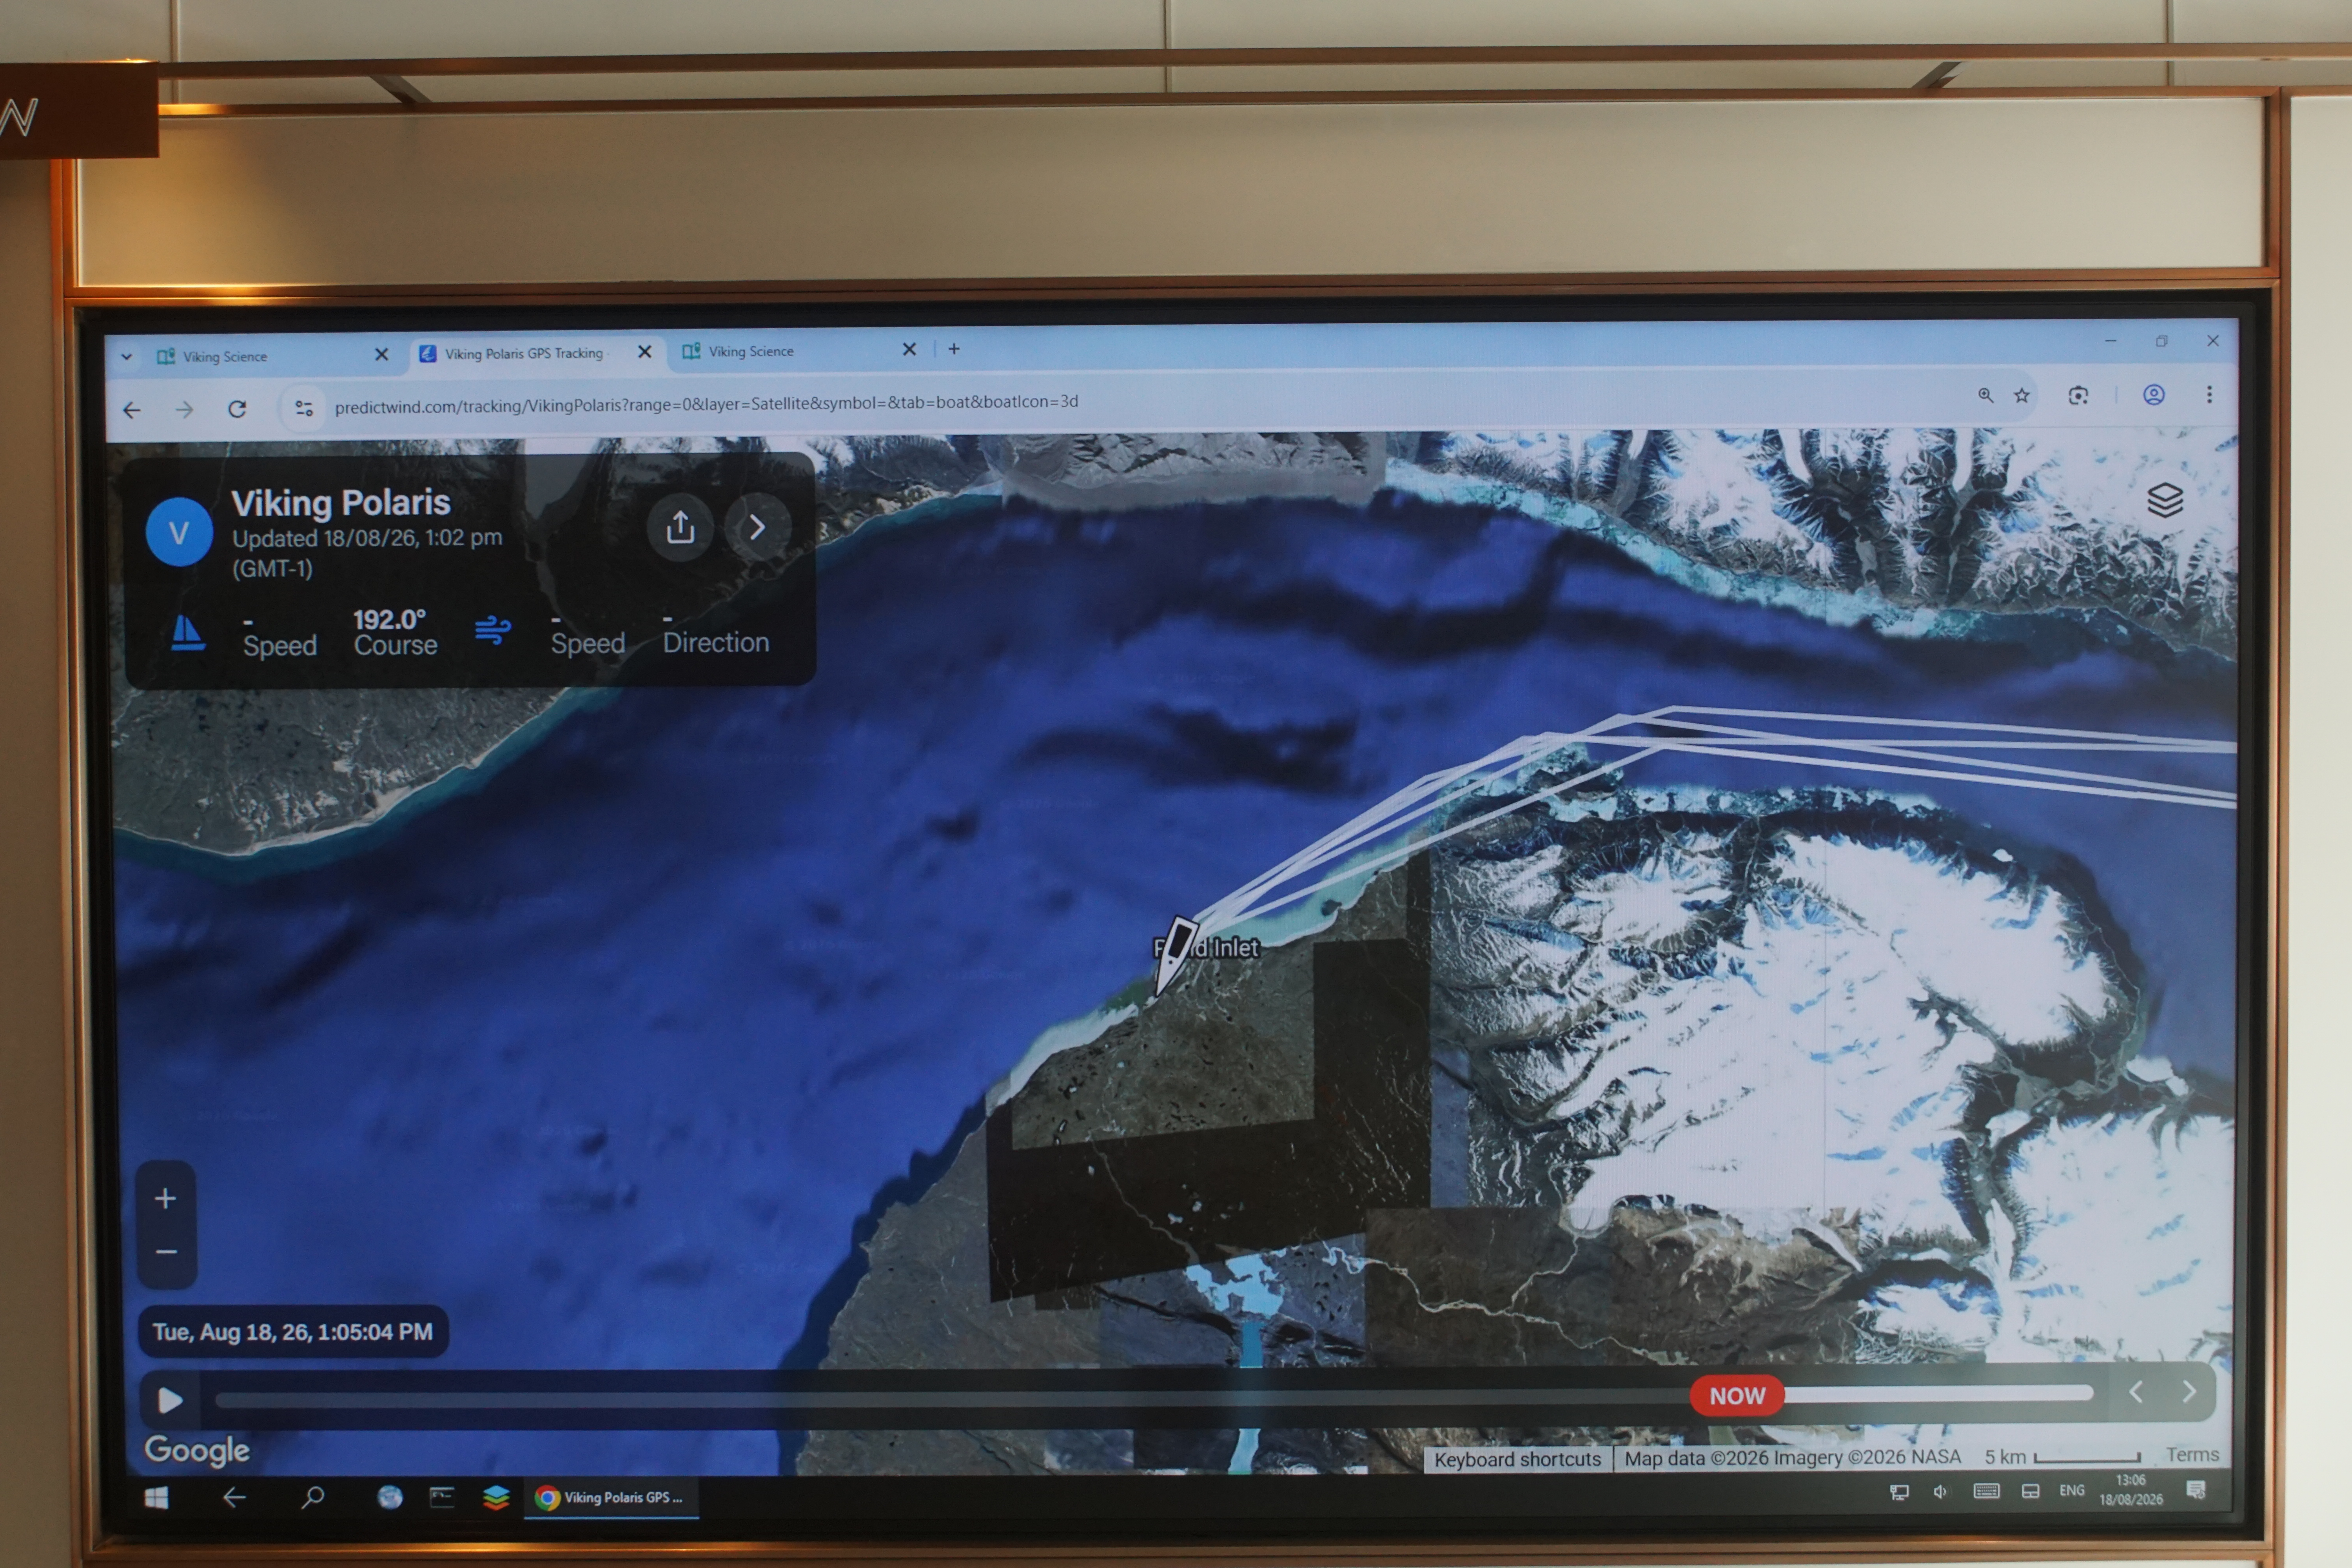Click the wind Direction label

pos(716,642)
